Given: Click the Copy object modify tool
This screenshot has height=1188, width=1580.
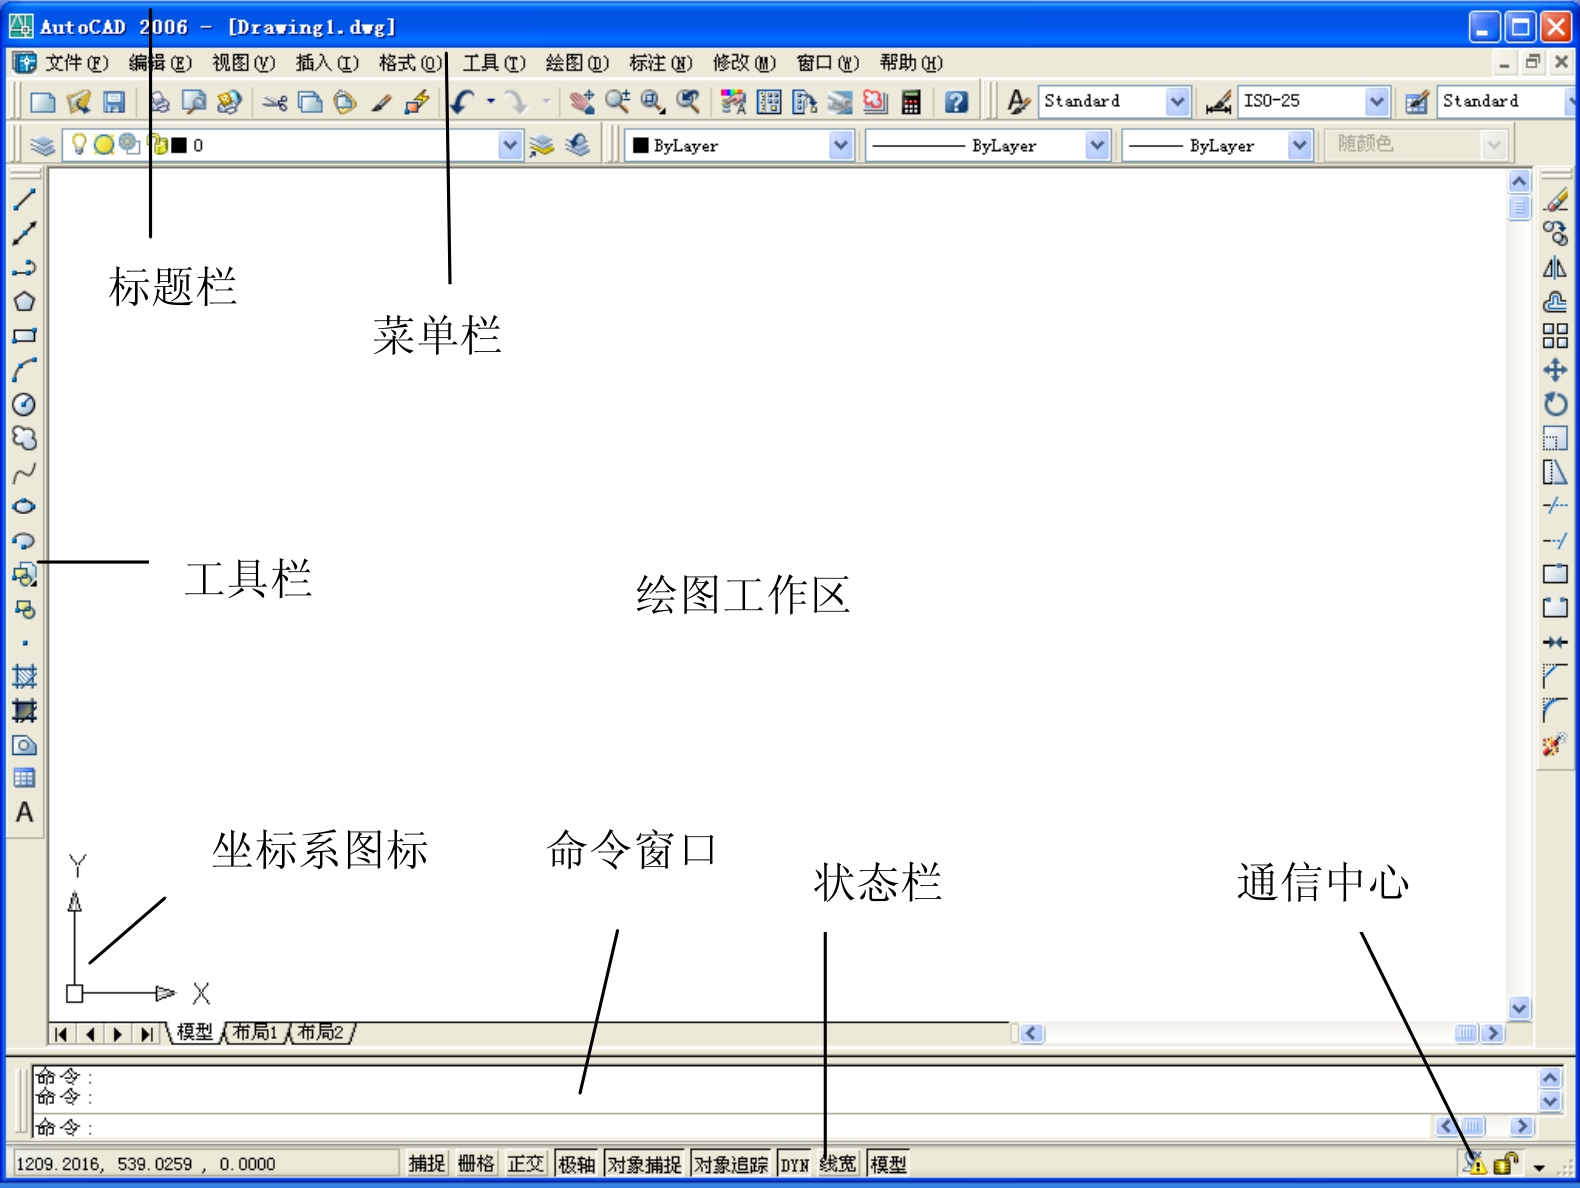Looking at the screenshot, I should (x=1555, y=234).
